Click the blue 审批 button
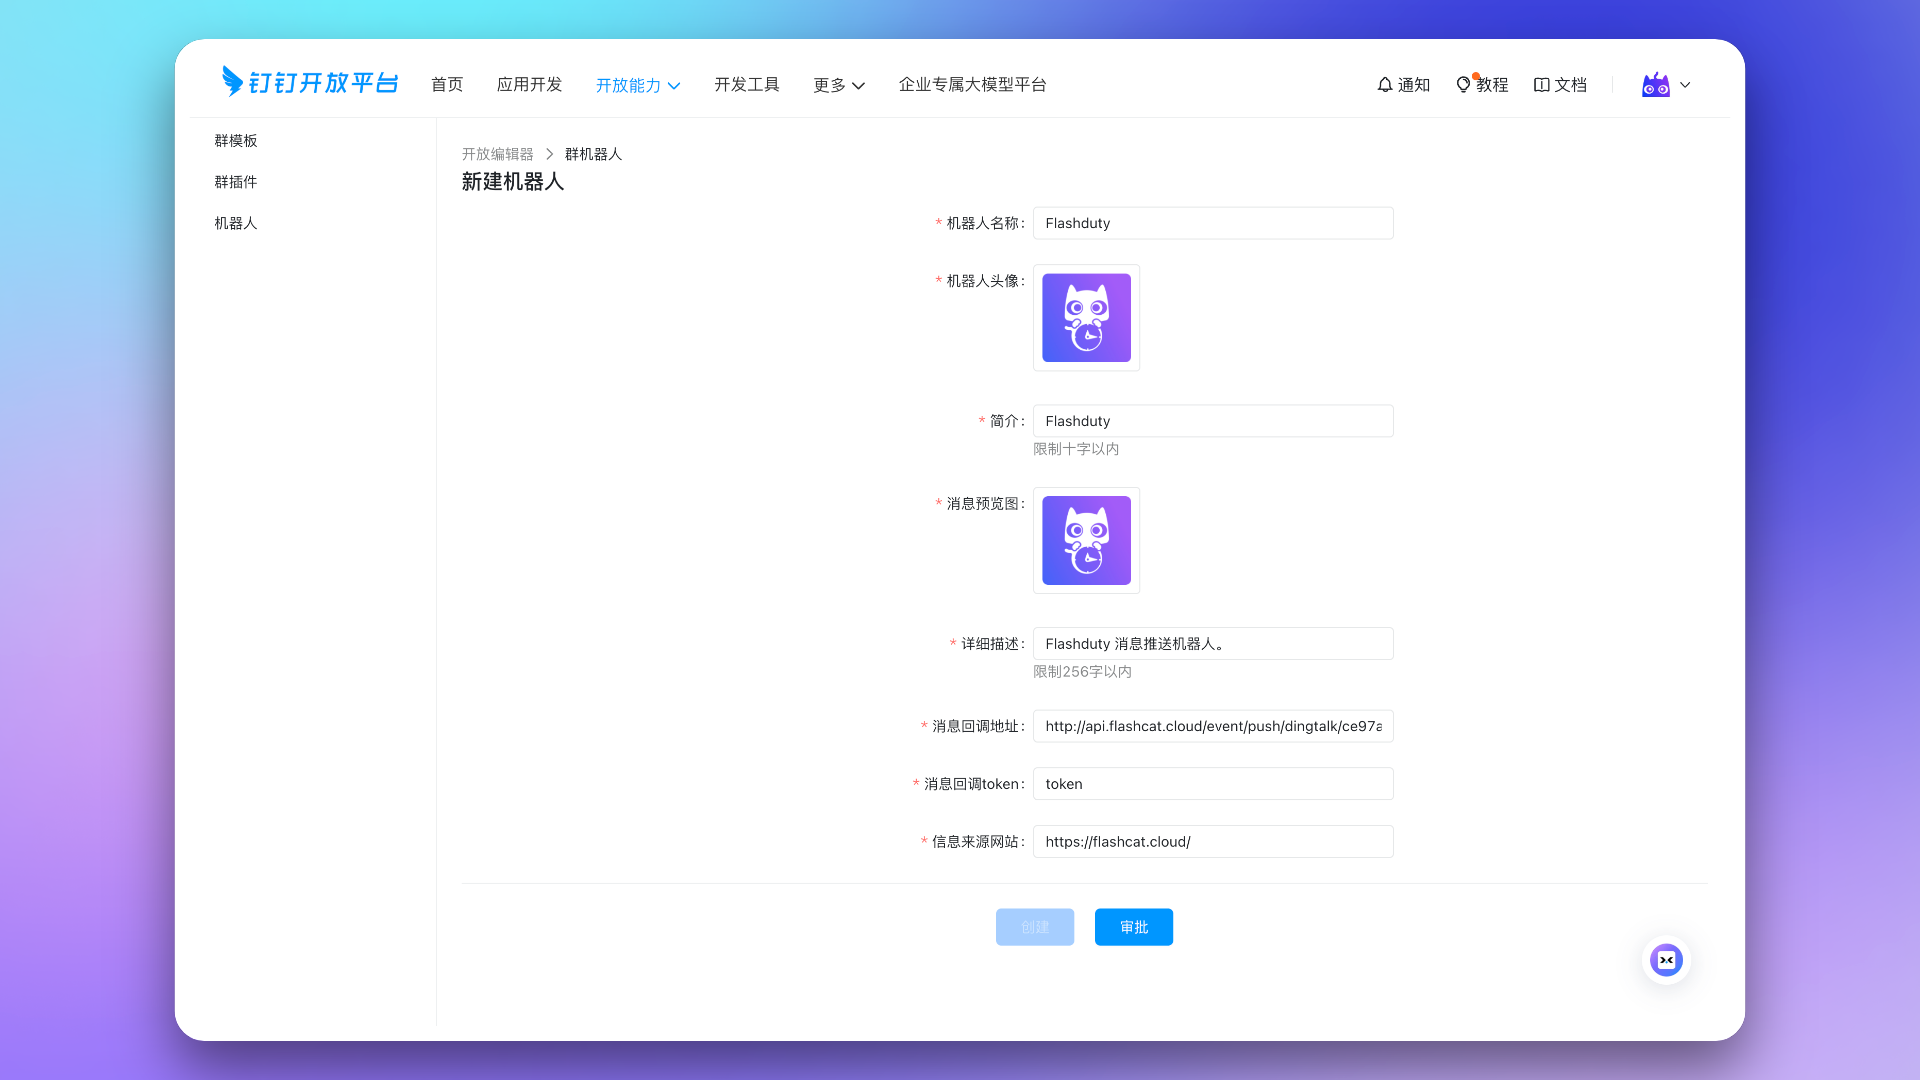 point(1133,927)
